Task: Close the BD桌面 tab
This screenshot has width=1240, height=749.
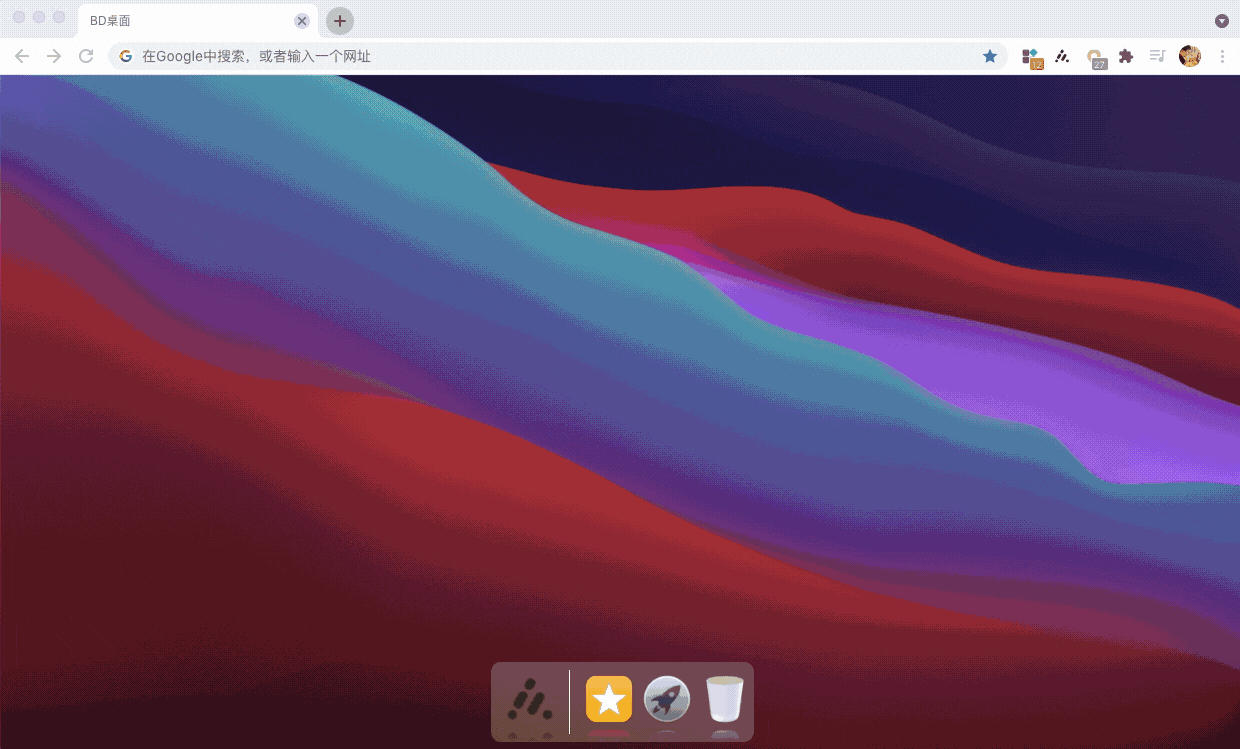Action: point(302,20)
